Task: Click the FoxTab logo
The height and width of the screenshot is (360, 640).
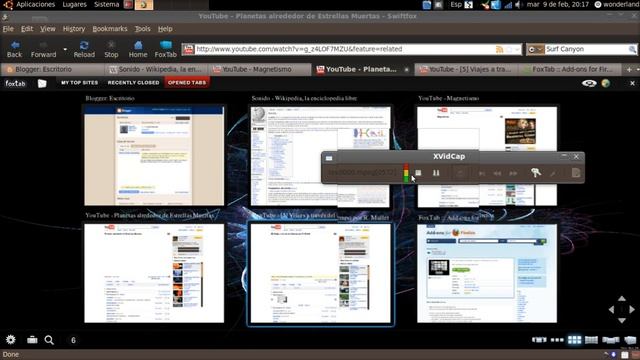Action: 15,83
